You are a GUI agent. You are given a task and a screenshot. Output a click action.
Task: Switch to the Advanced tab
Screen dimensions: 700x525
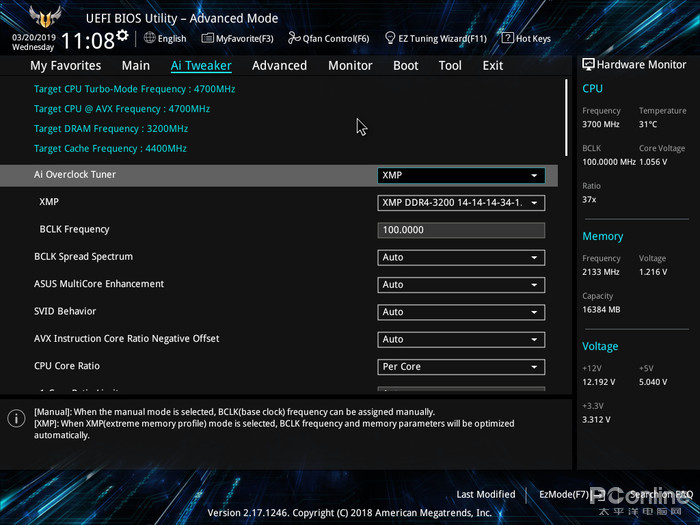279,65
